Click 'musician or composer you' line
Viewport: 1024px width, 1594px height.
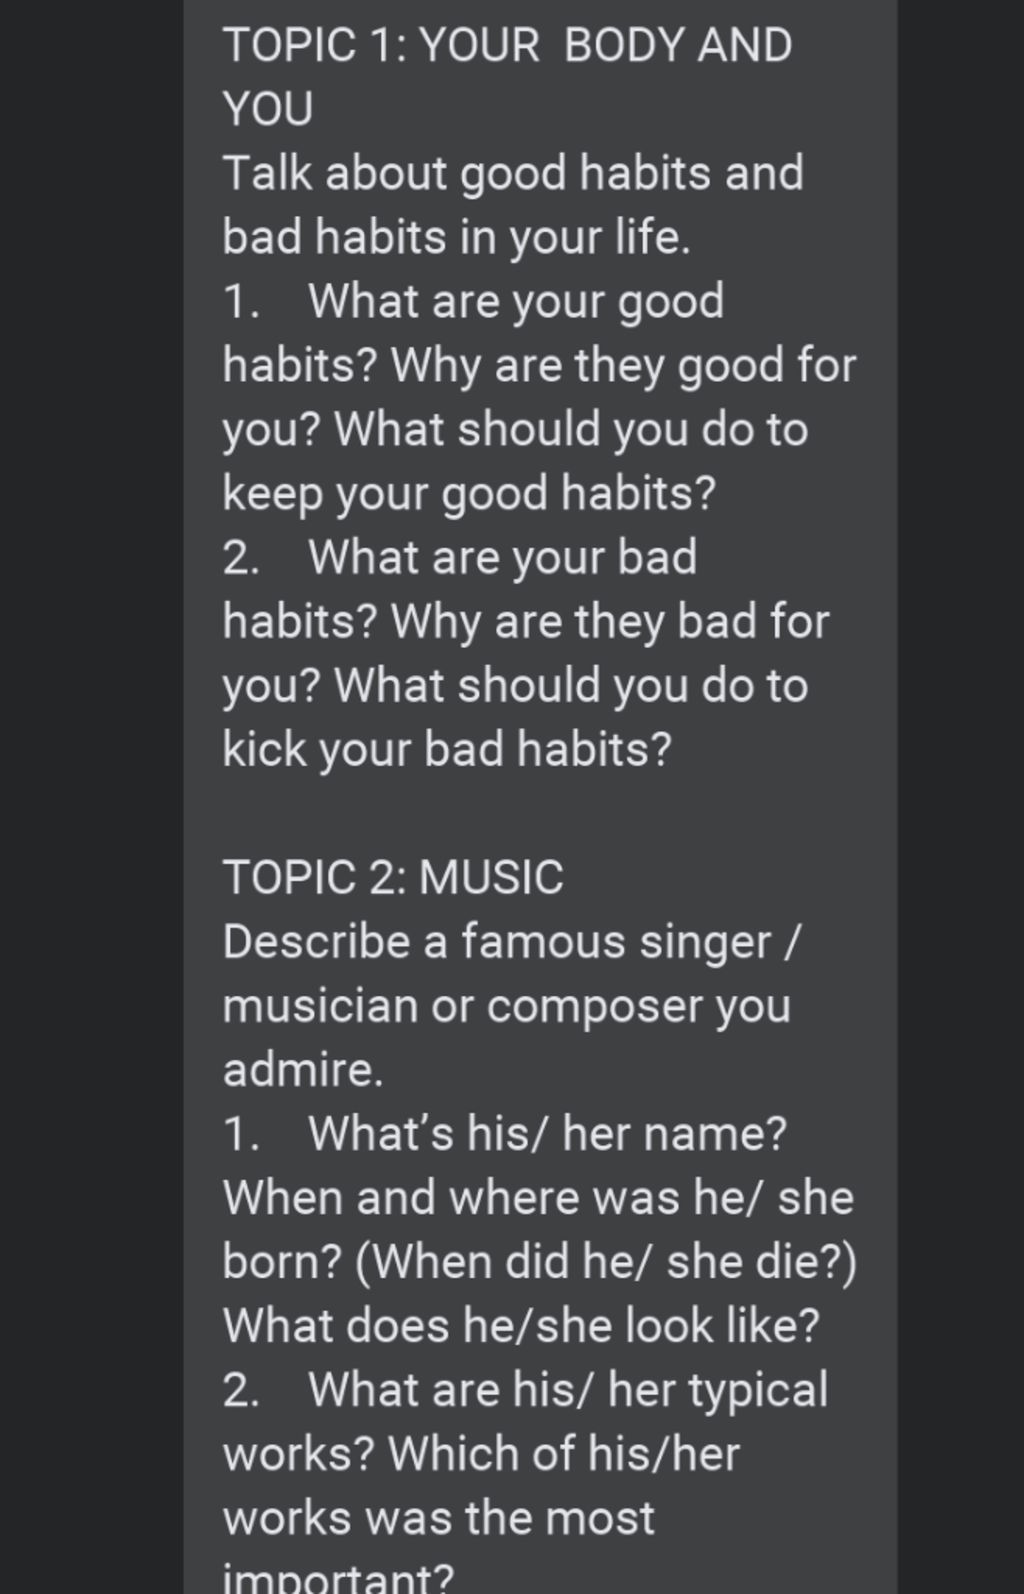click(507, 1006)
